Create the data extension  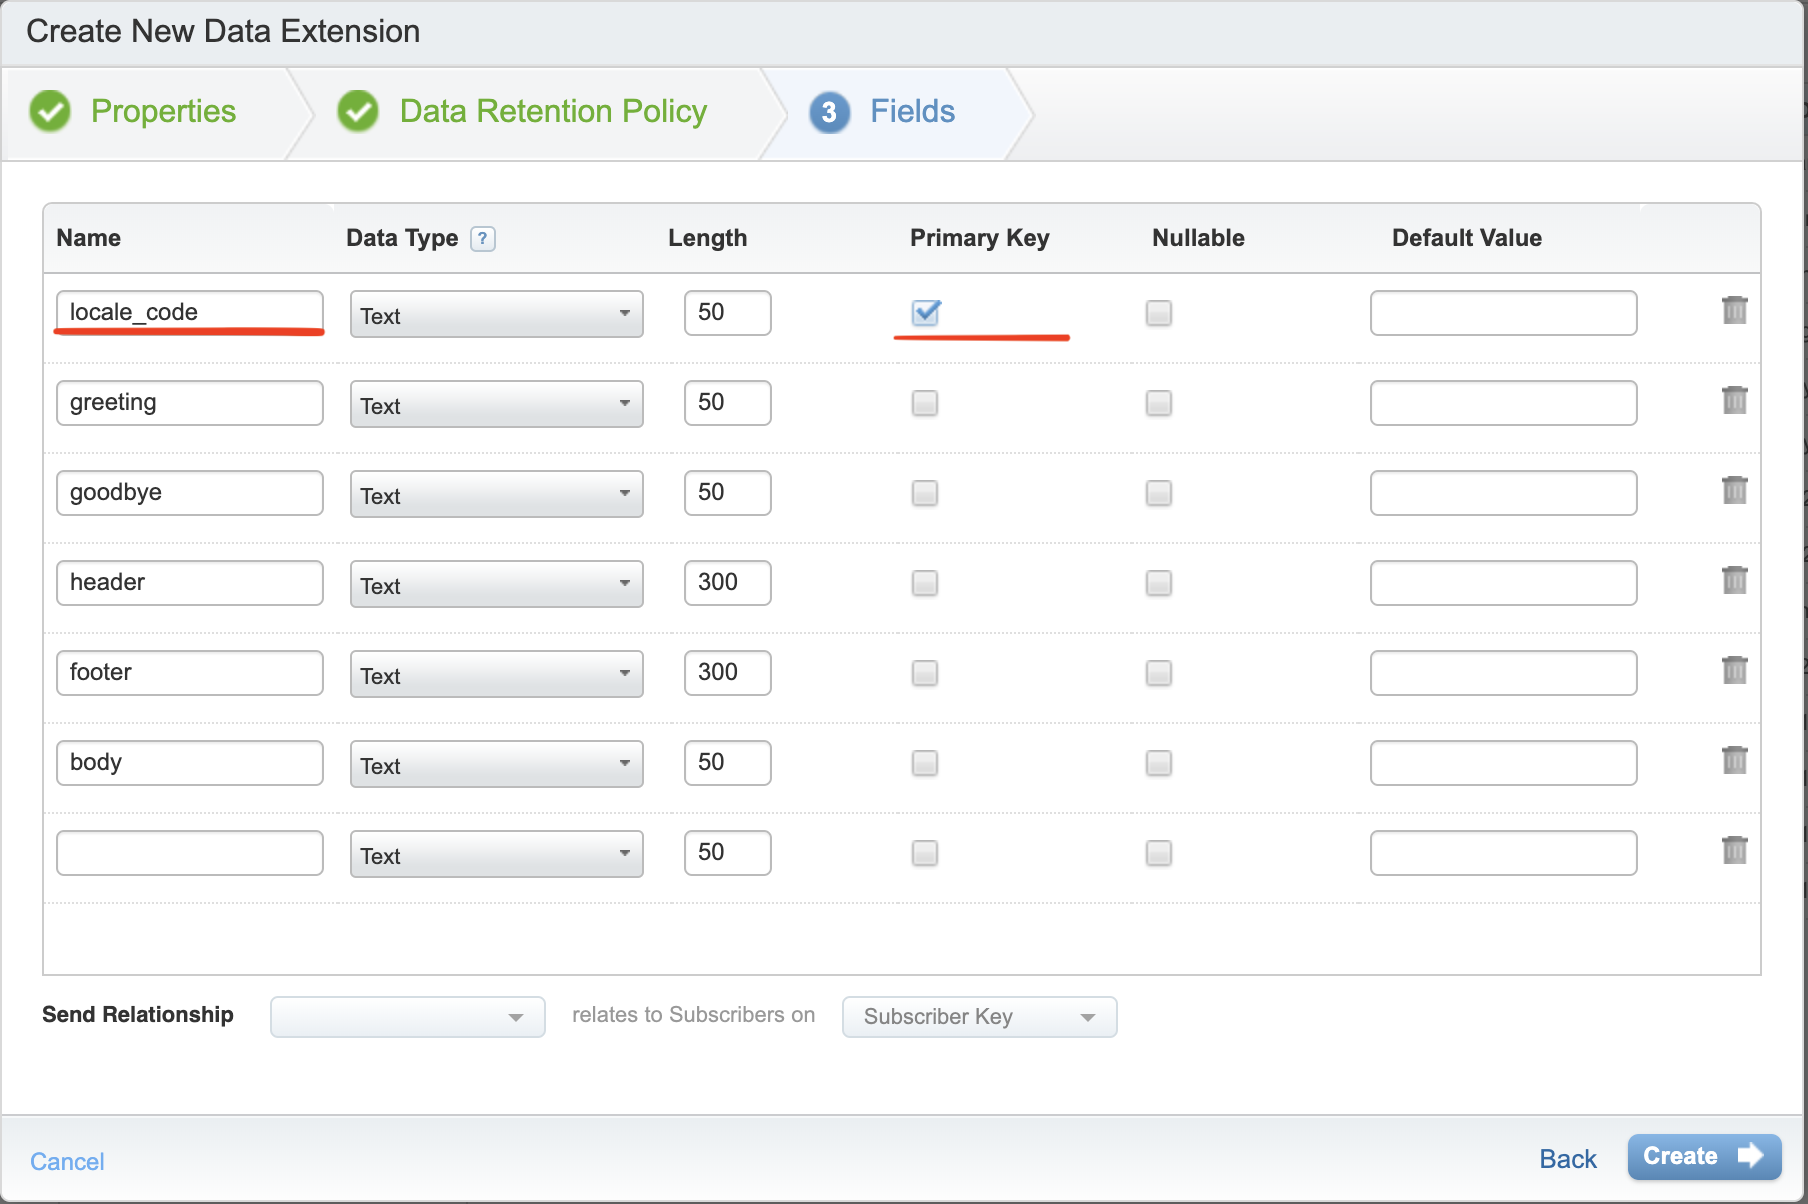tap(1703, 1157)
